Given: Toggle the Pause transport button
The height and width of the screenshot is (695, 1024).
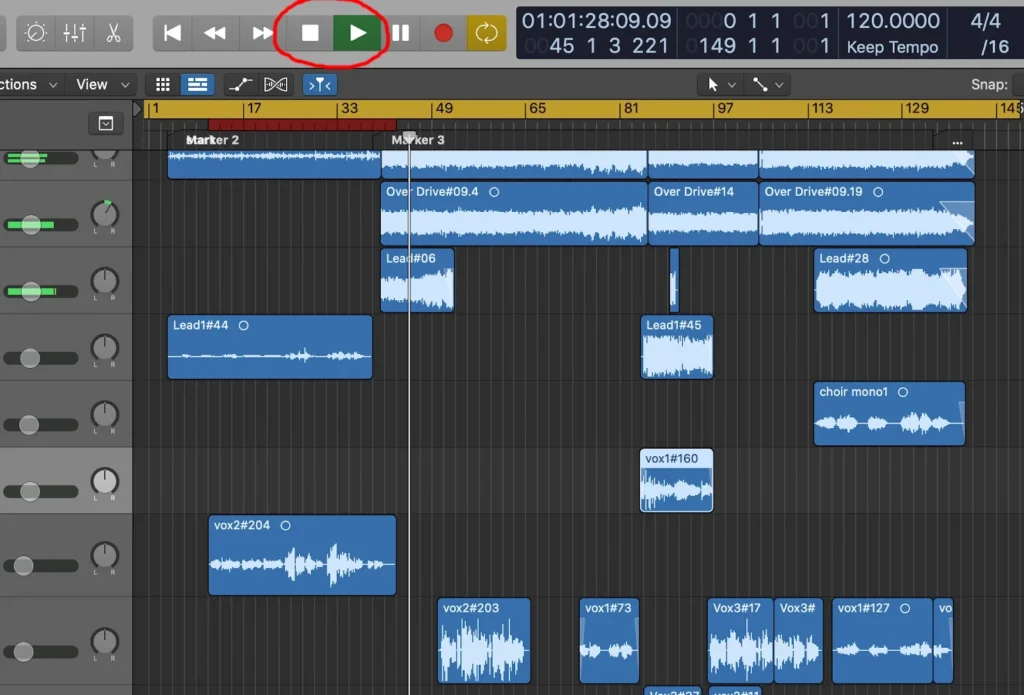Looking at the screenshot, I should [x=400, y=32].
